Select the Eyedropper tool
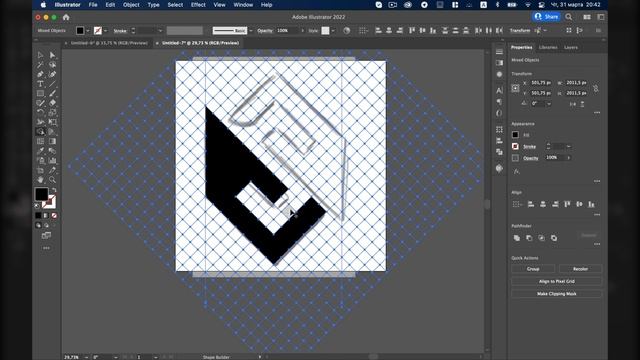 40,151
